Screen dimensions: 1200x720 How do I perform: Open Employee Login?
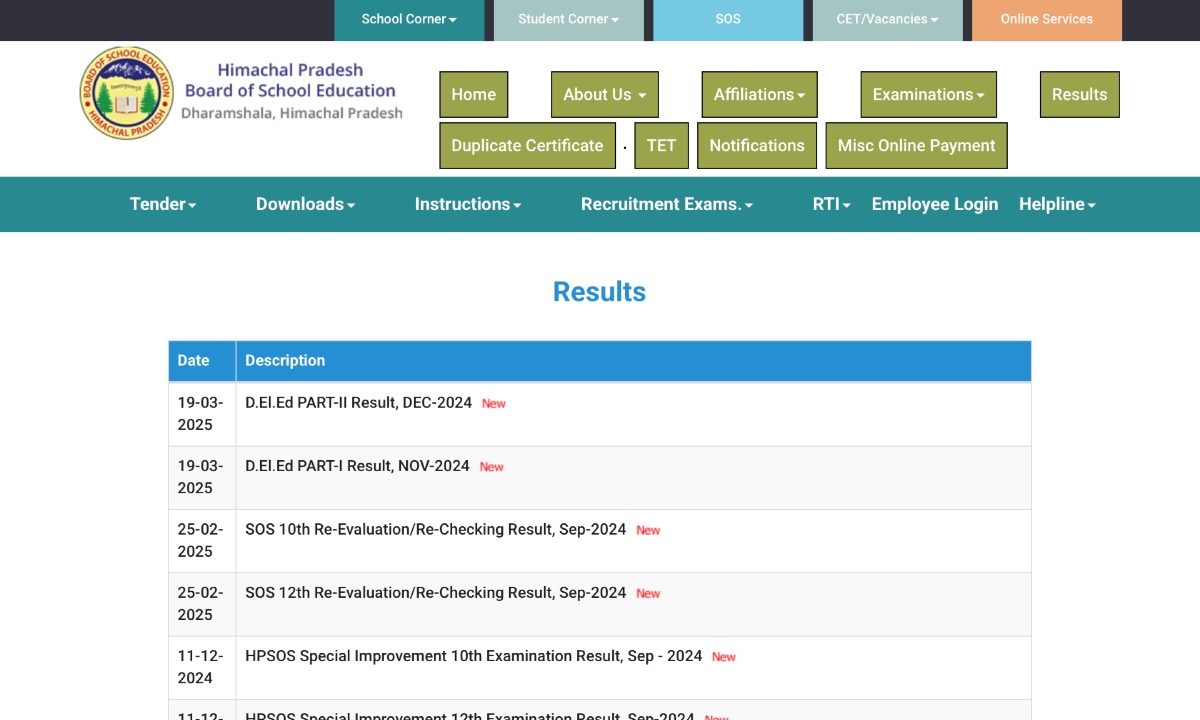(x=935, y=204)
